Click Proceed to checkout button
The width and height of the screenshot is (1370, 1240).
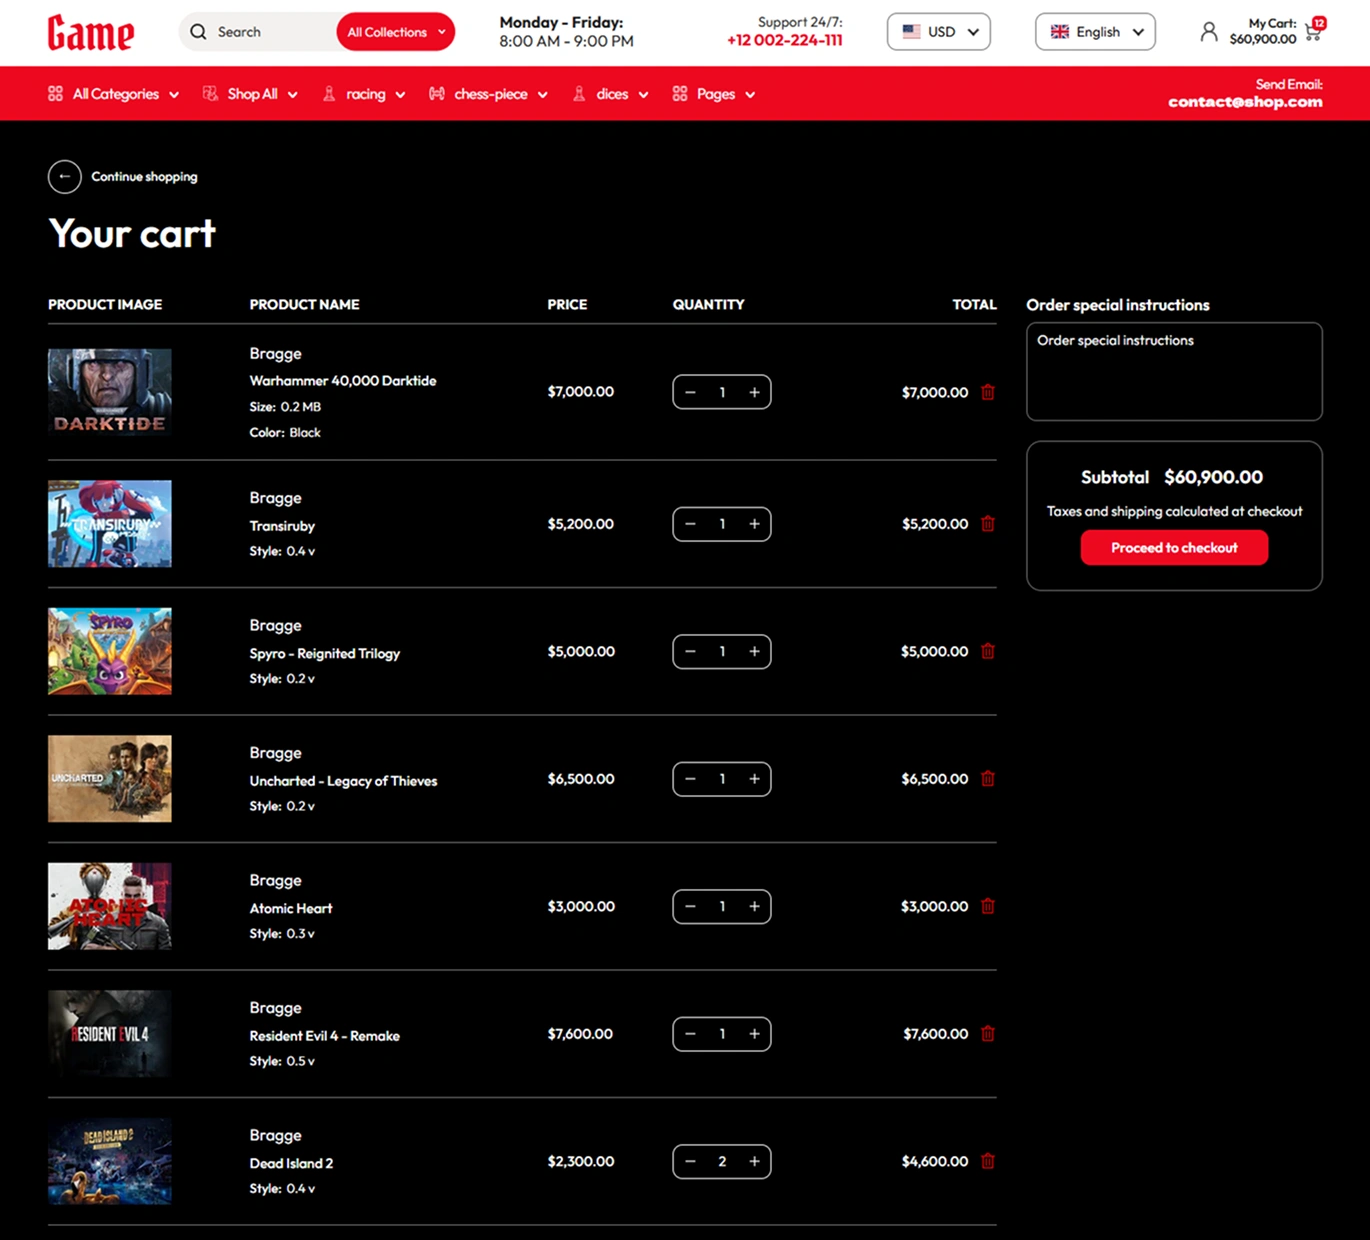pyautogui.click(x=1174, y=548)
